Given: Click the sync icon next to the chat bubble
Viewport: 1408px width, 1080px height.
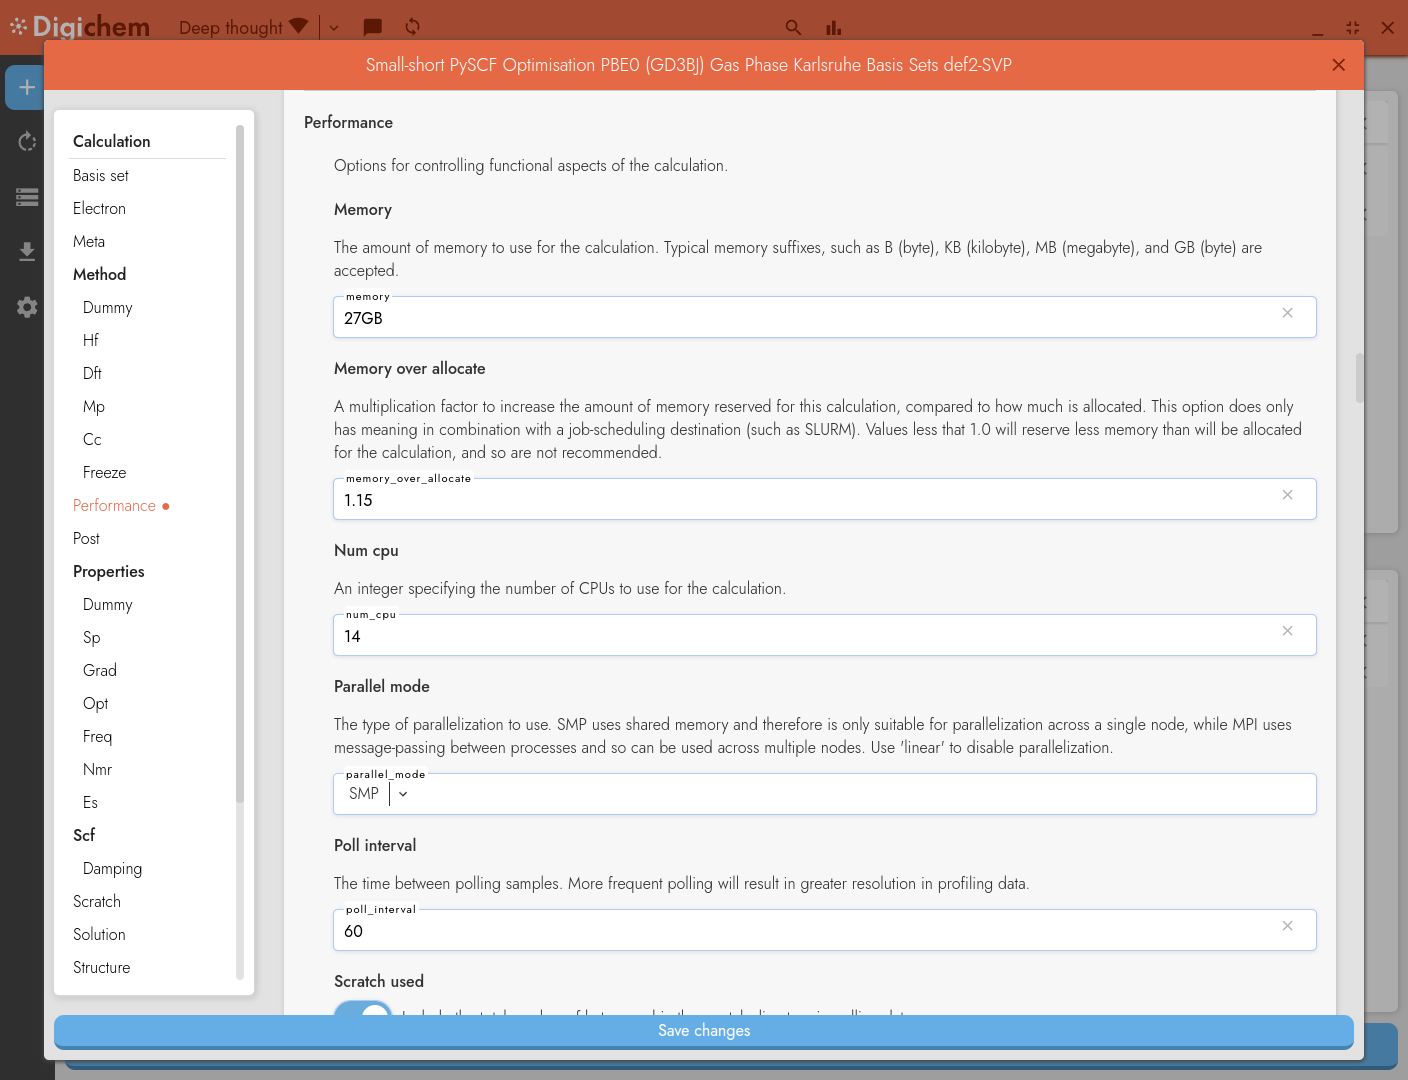Looking at the screenshot, I should [x=412, y=28].
